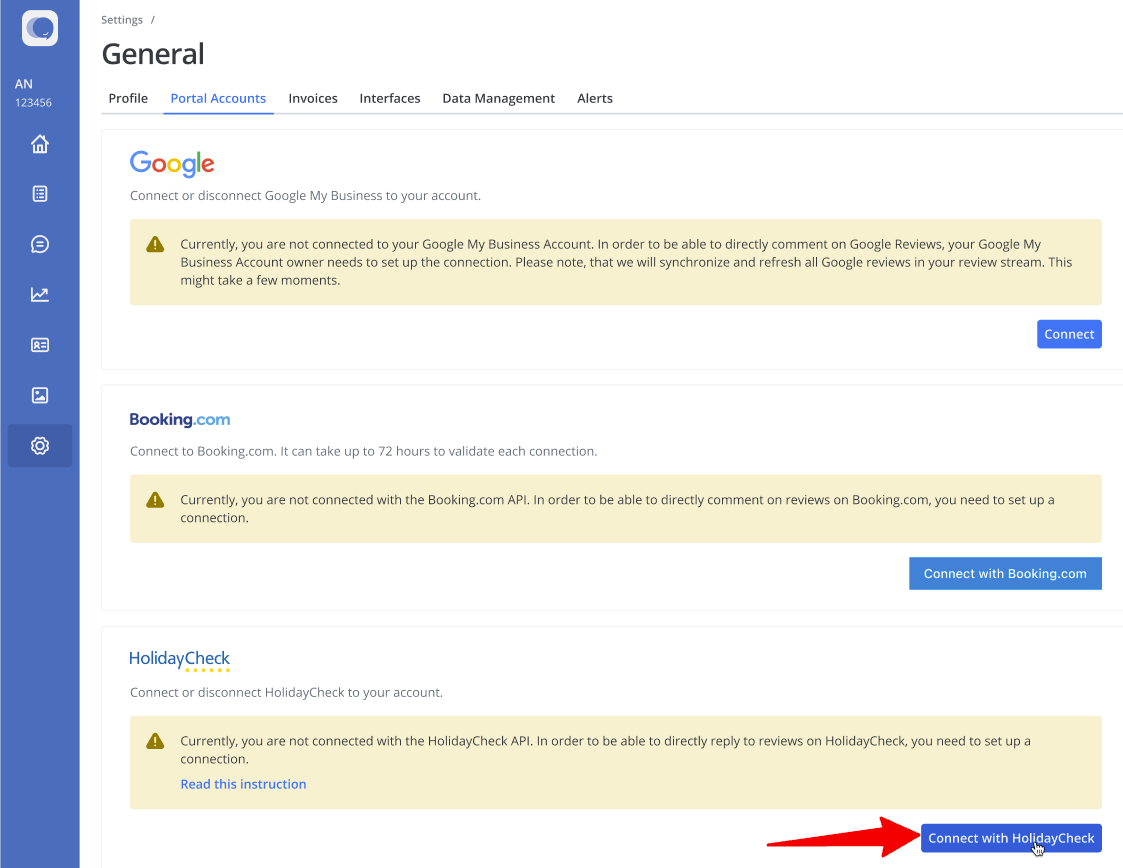This screenshot has width=1123, height=868.
Task: Open the list/reports icon in sidebar
Action: [40, 194]
